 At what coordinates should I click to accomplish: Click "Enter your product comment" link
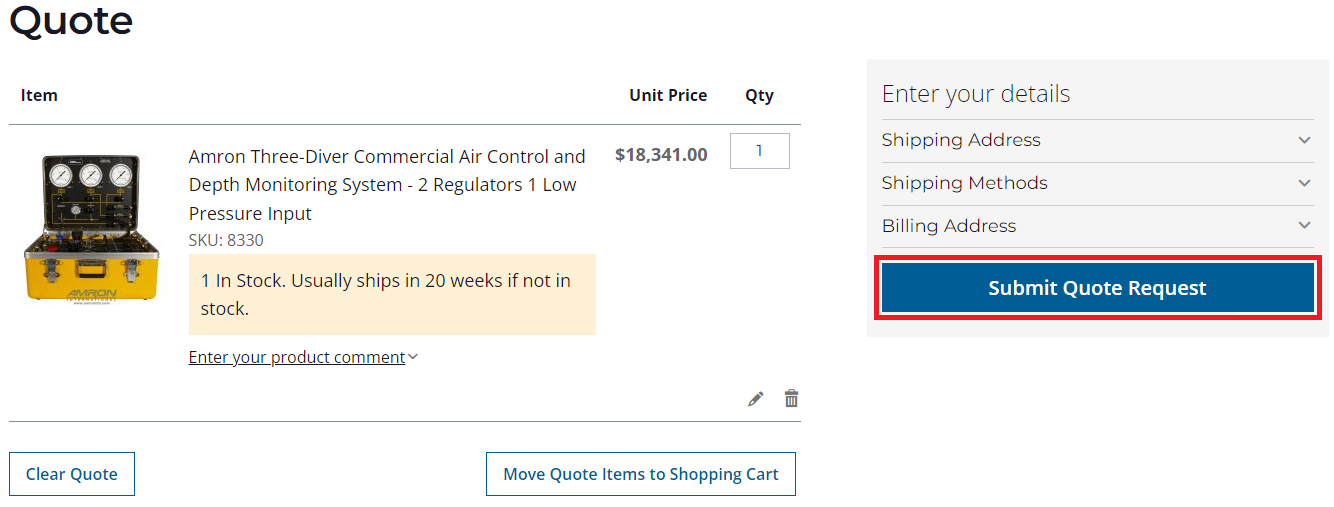point(296,358)
